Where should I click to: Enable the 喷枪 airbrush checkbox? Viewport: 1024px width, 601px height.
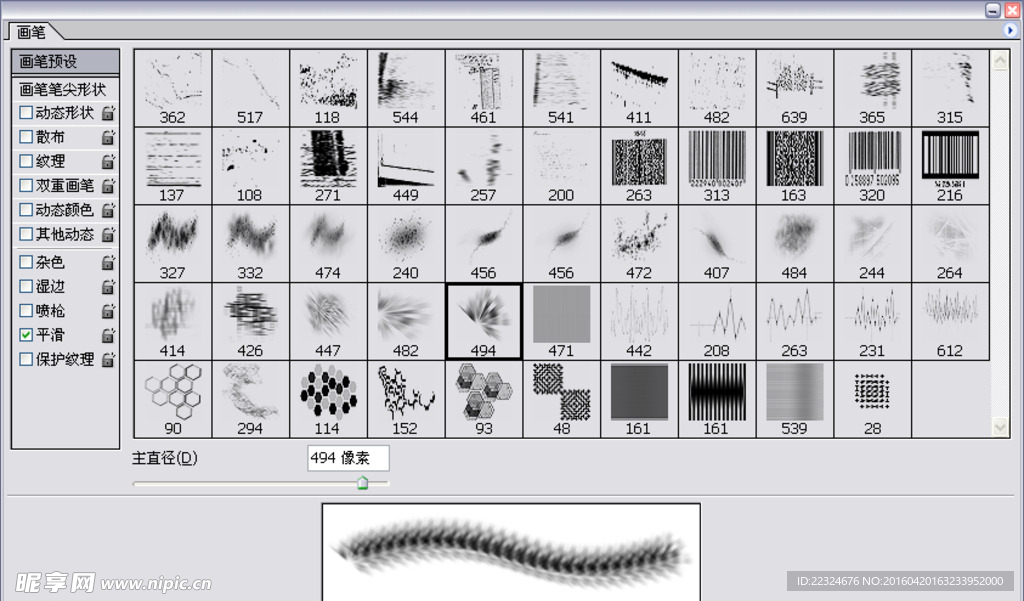pyautogui.click(x=26, y=310)
